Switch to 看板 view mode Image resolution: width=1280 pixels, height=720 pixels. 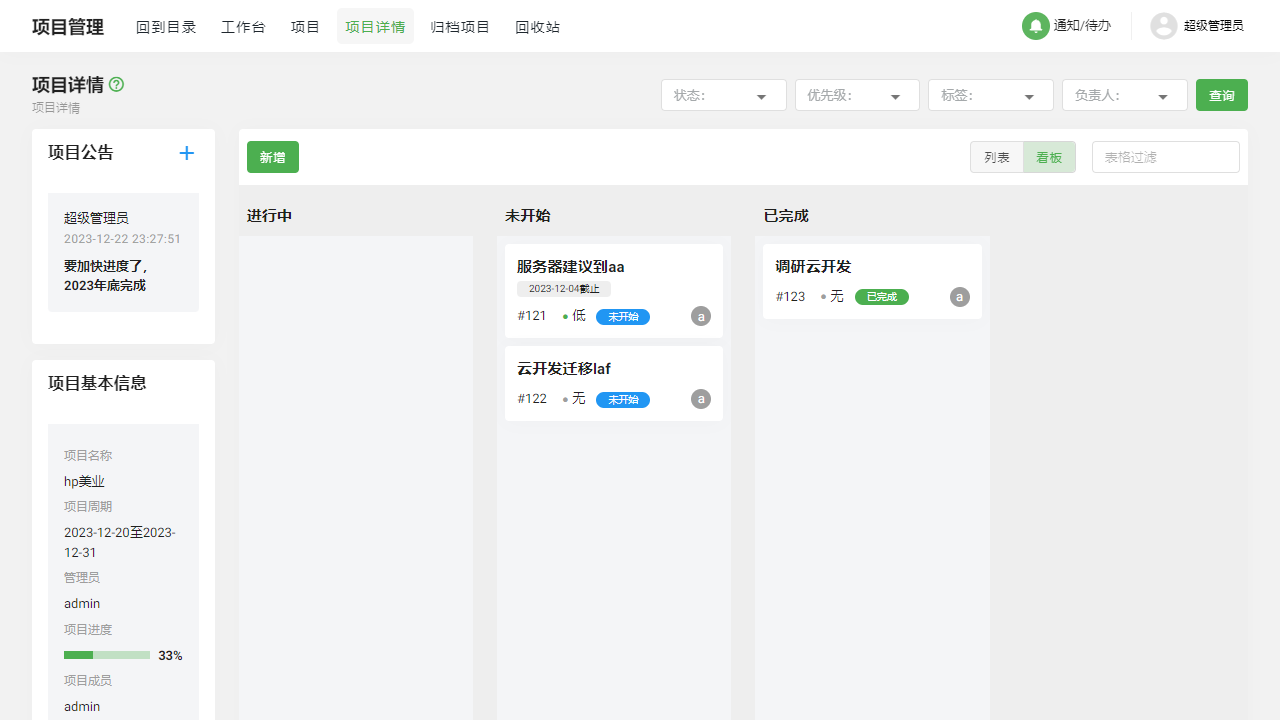1049,157
